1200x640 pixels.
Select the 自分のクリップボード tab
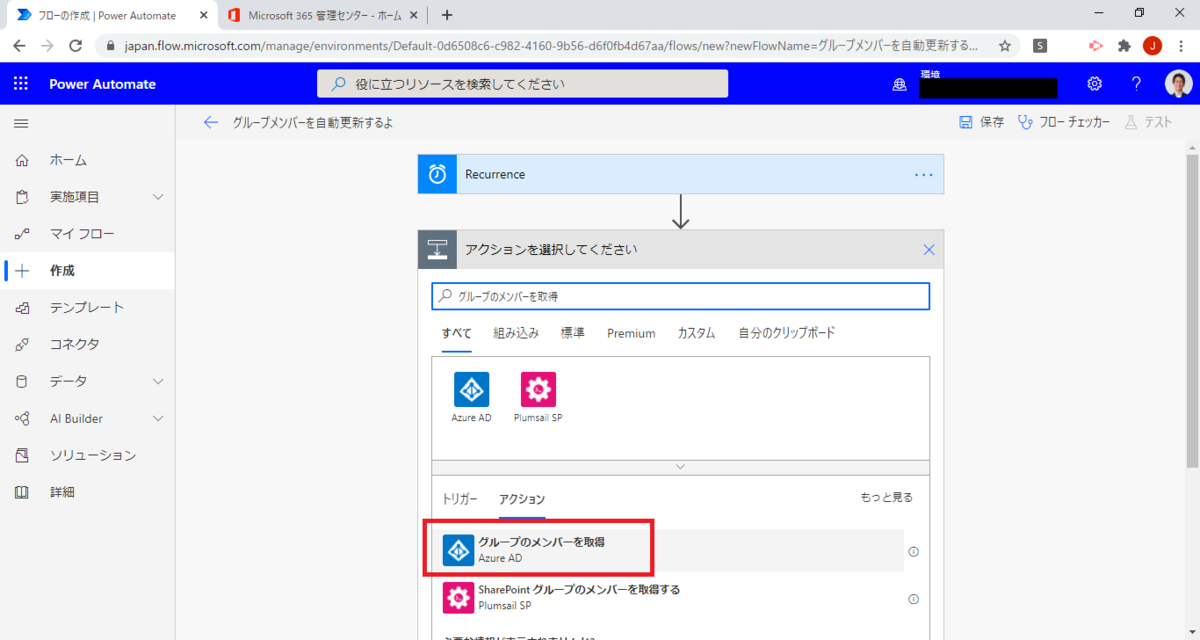point(787,333)
